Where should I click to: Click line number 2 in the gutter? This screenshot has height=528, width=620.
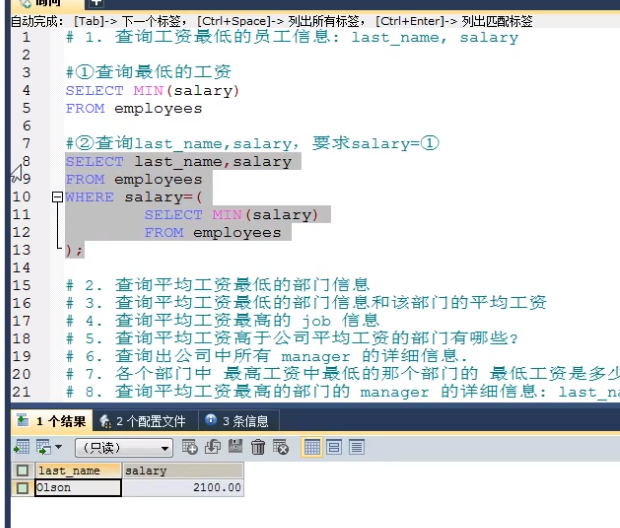coord(26,55)
